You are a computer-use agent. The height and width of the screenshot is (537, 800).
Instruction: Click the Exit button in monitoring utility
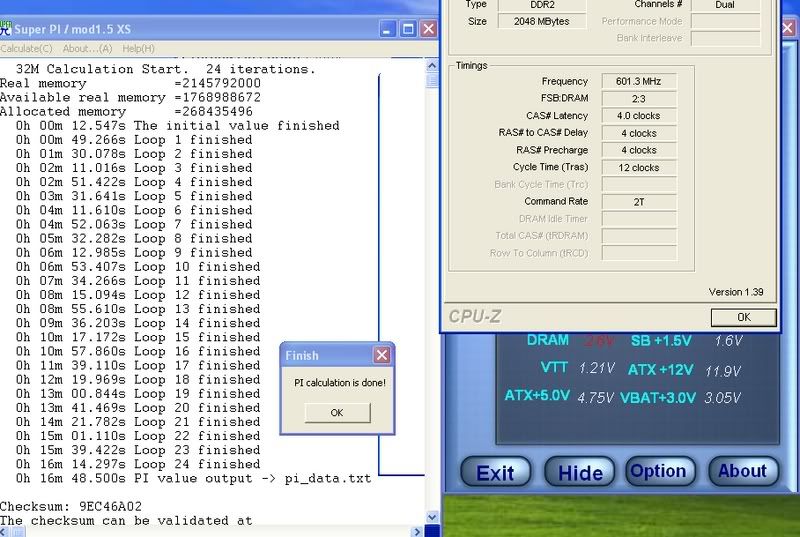(x=495, y=472)
